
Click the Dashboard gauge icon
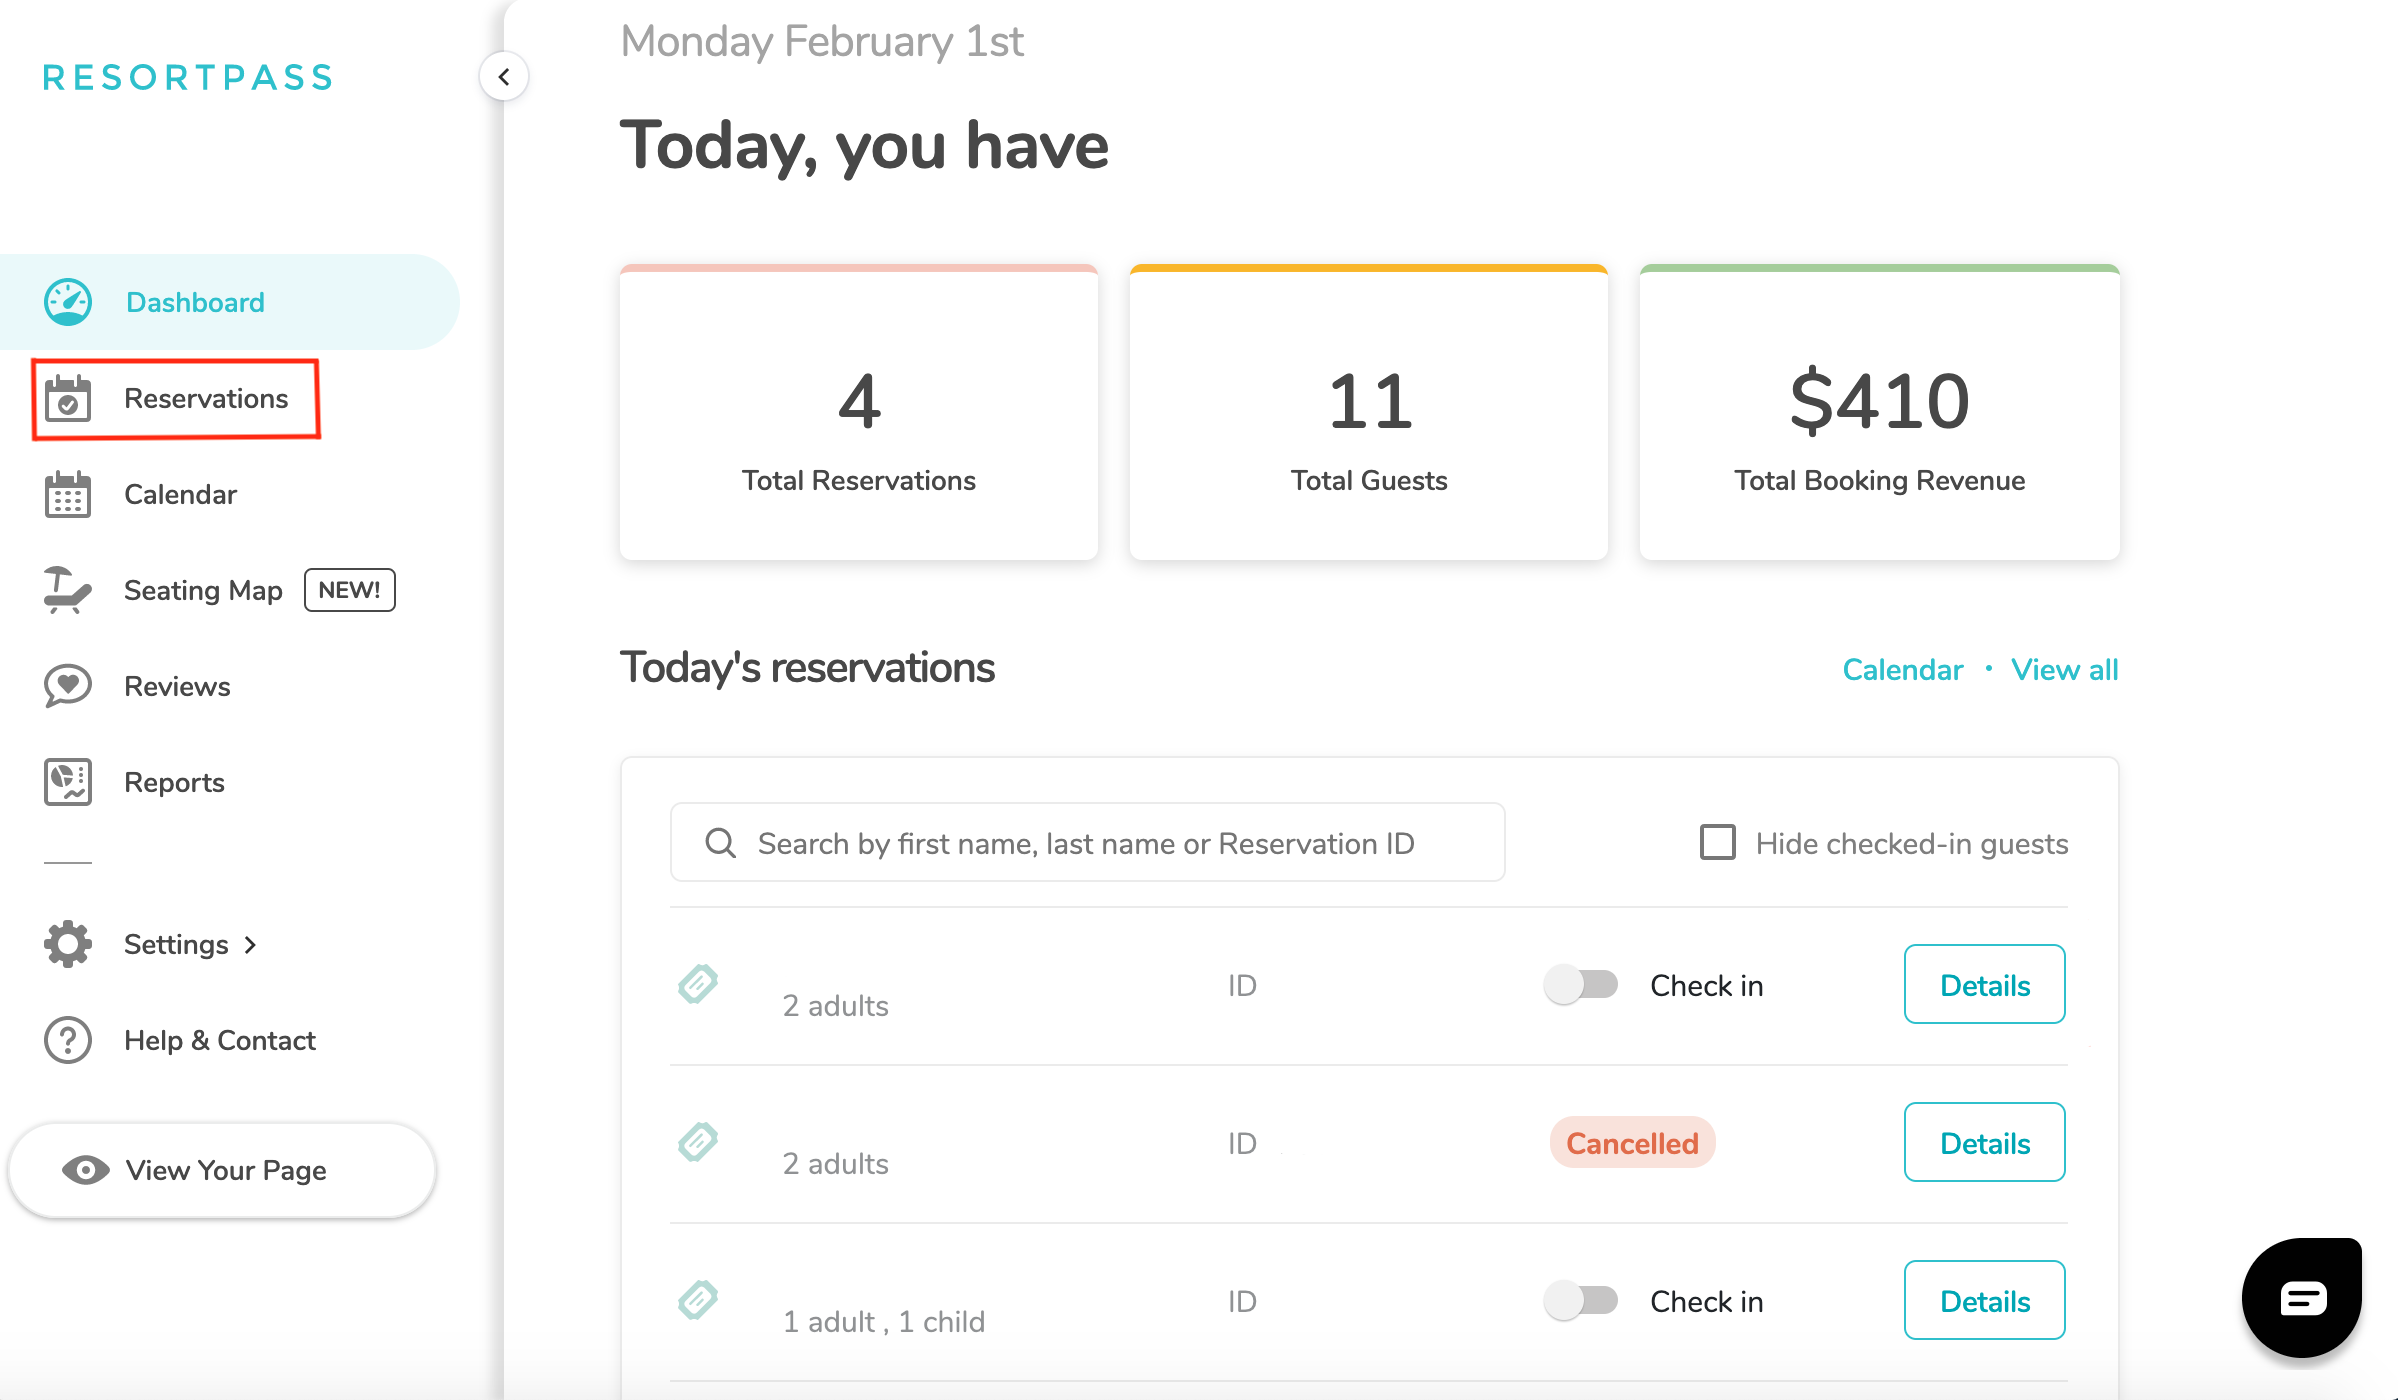[x=68, y=302]
